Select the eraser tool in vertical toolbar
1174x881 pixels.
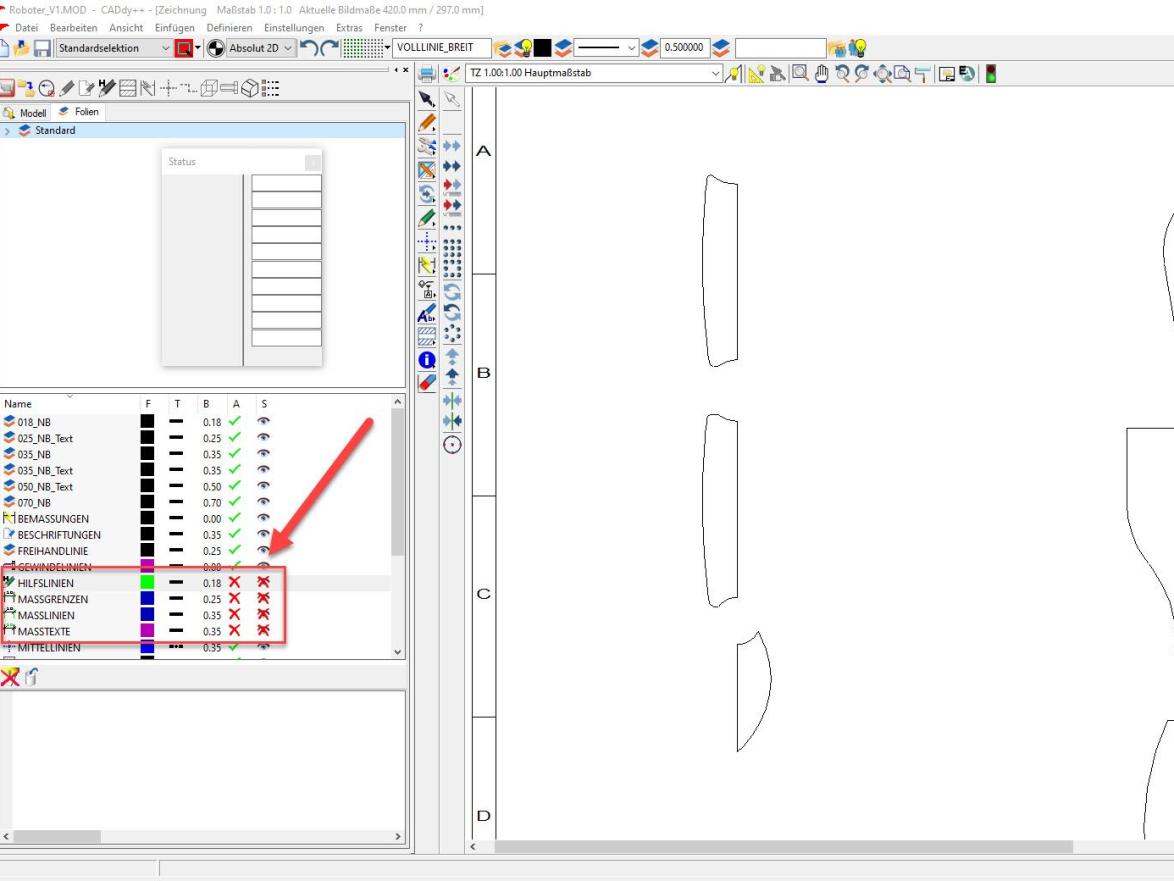point(427,382)
